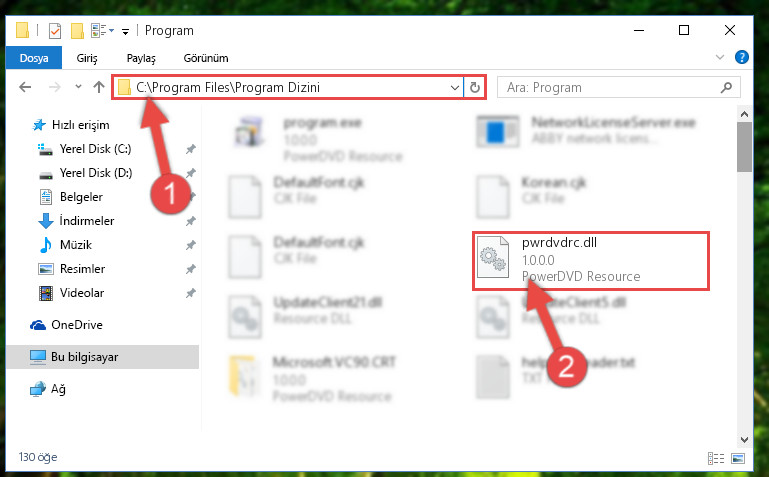Switch to details view icon
The height and width of the screenshot is (477, 769).
[x=716, y=458]
